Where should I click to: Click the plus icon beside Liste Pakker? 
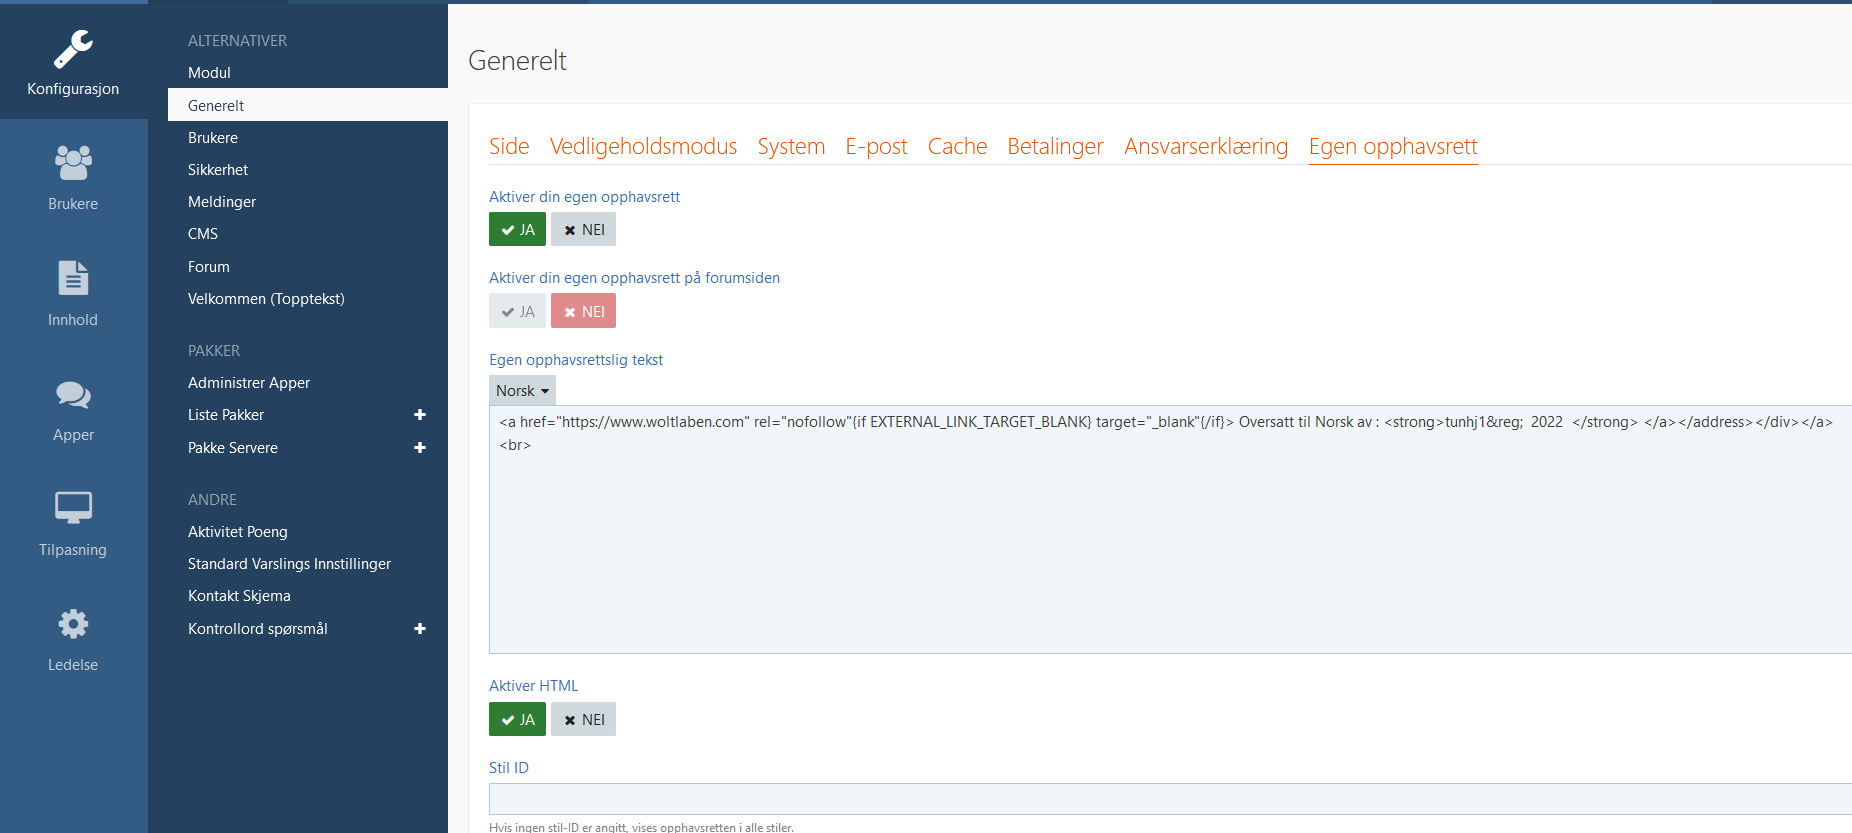[420, 415]
